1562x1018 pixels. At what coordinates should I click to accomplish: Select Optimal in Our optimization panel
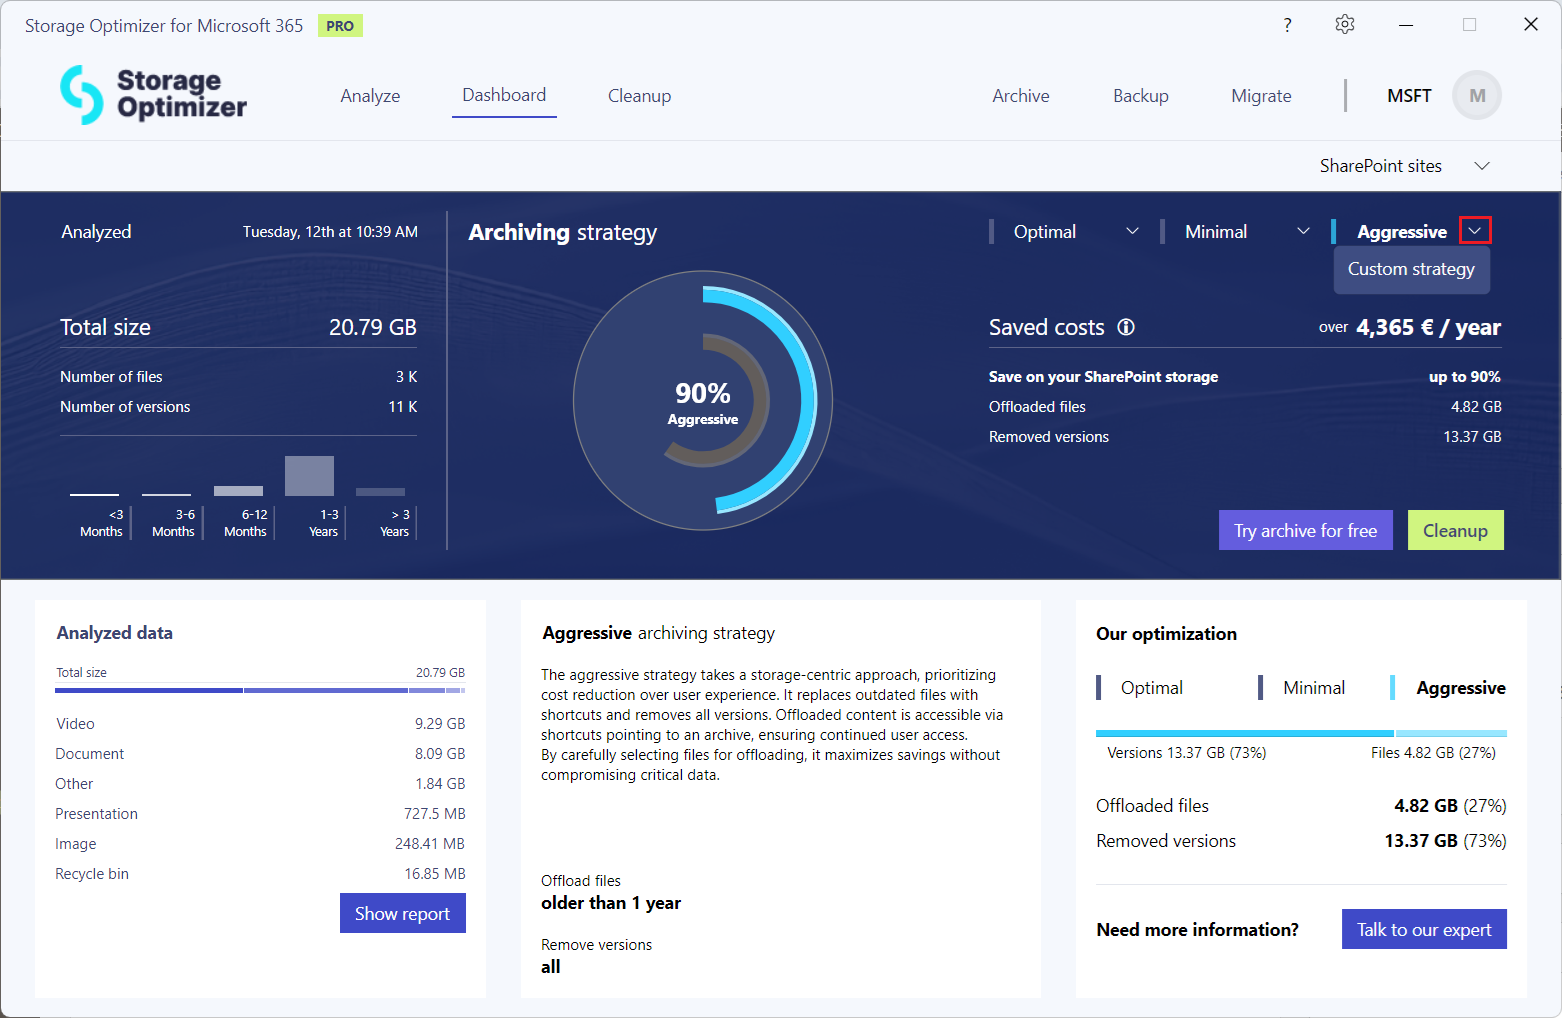click(x=1151, y=688)
